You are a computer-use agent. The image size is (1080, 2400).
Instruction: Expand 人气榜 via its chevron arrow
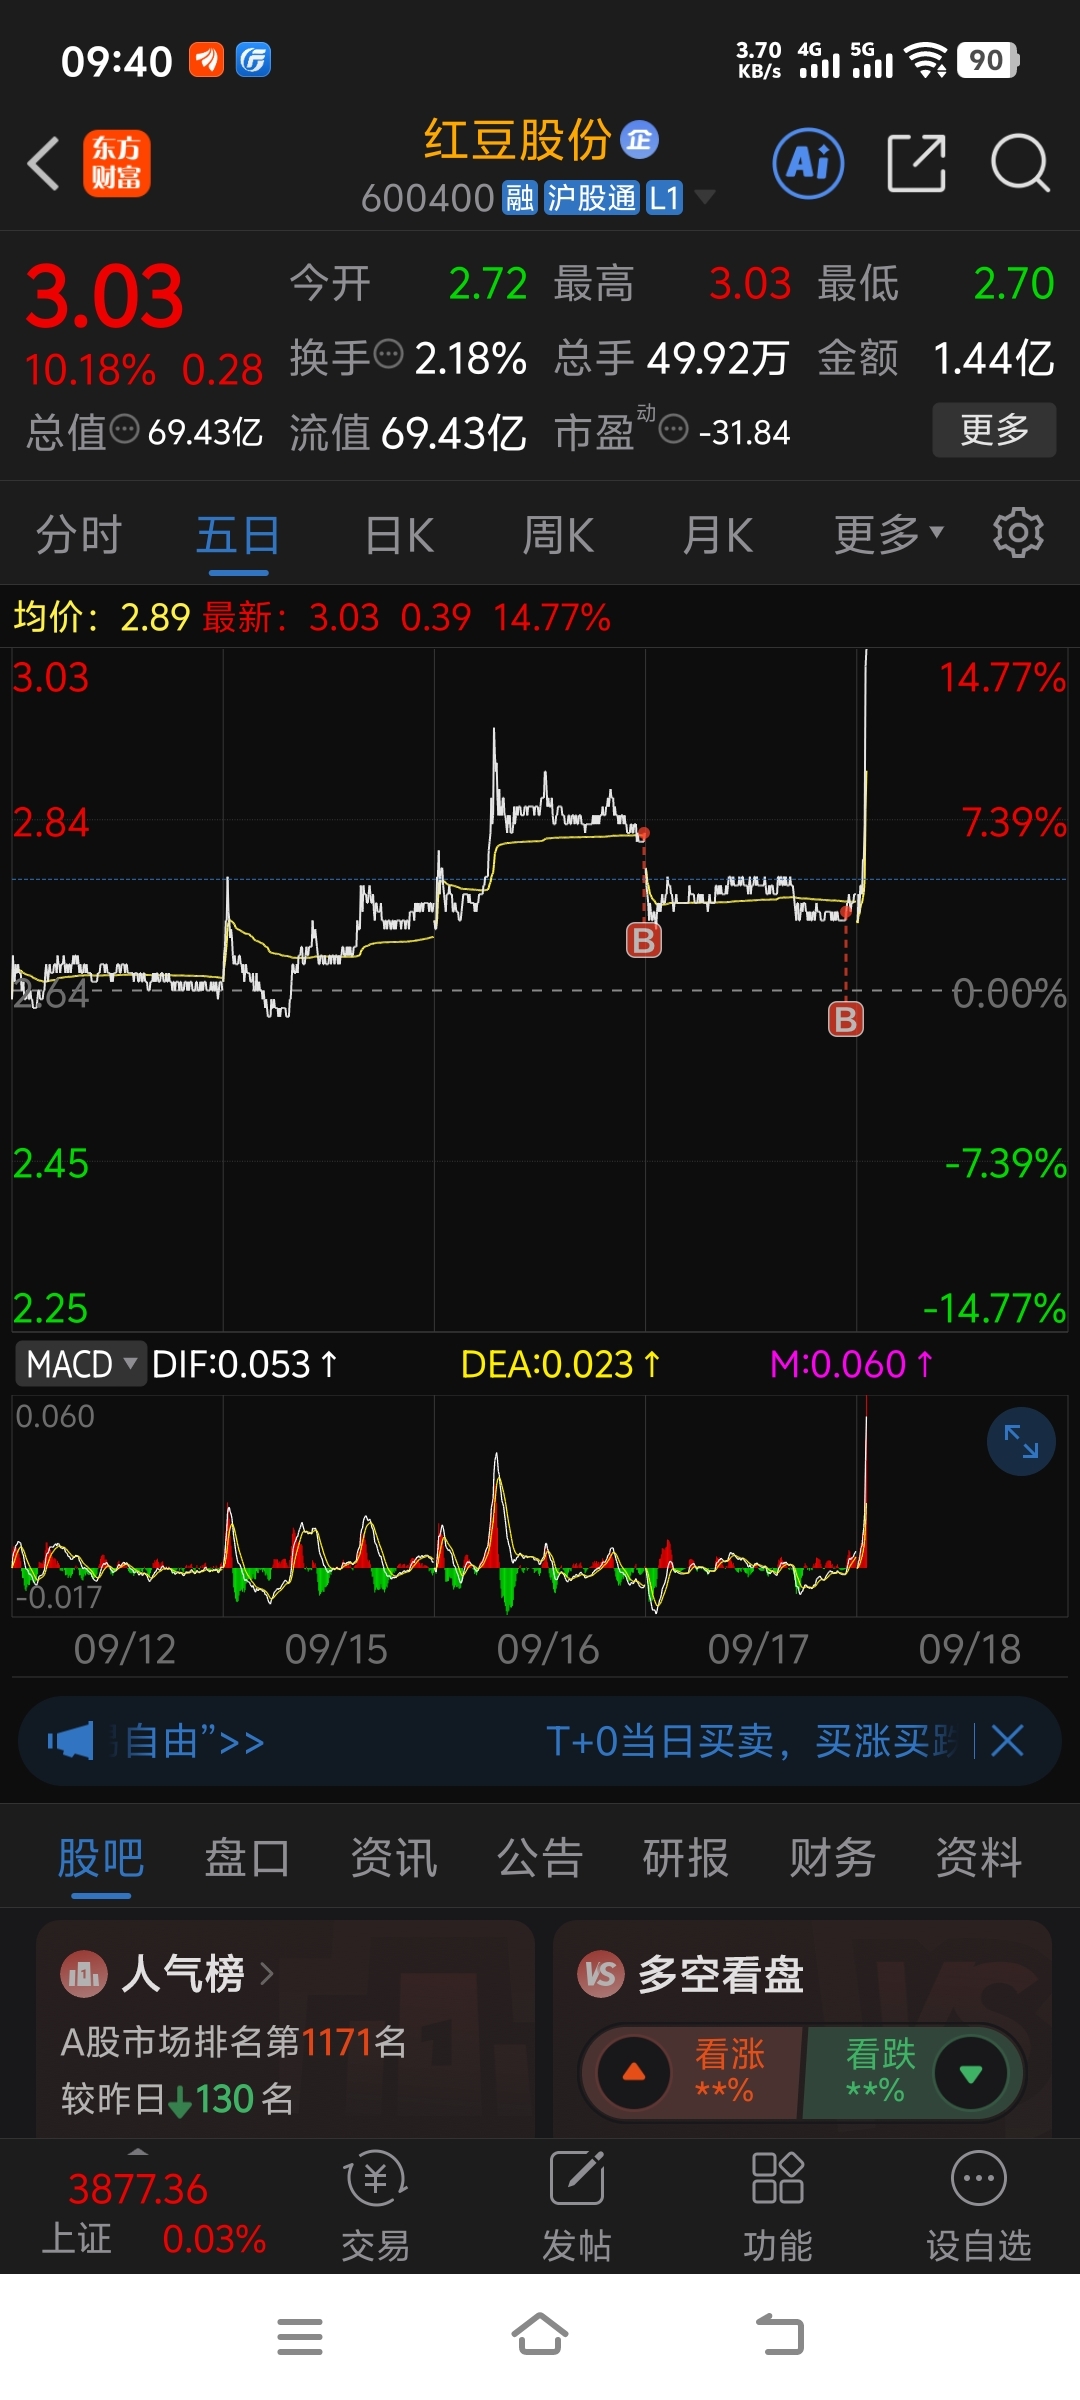click(266, 1974)
